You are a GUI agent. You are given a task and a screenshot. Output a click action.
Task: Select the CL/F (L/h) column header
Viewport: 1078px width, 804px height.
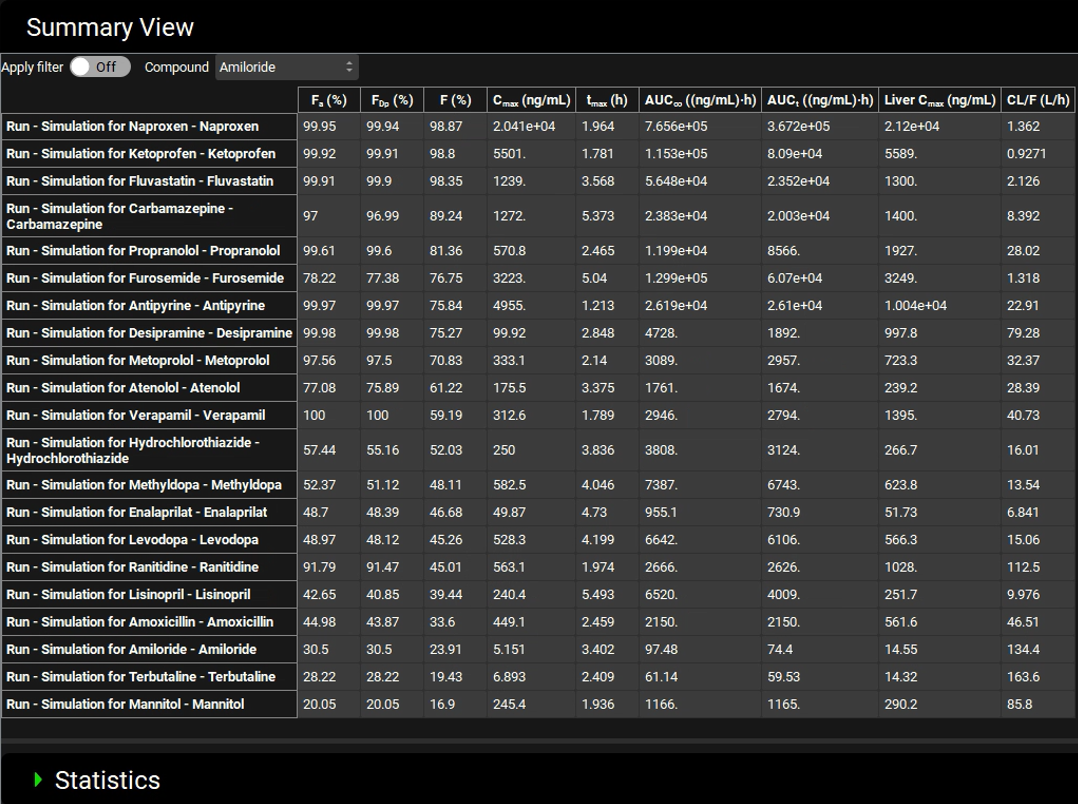[1037, 100]
